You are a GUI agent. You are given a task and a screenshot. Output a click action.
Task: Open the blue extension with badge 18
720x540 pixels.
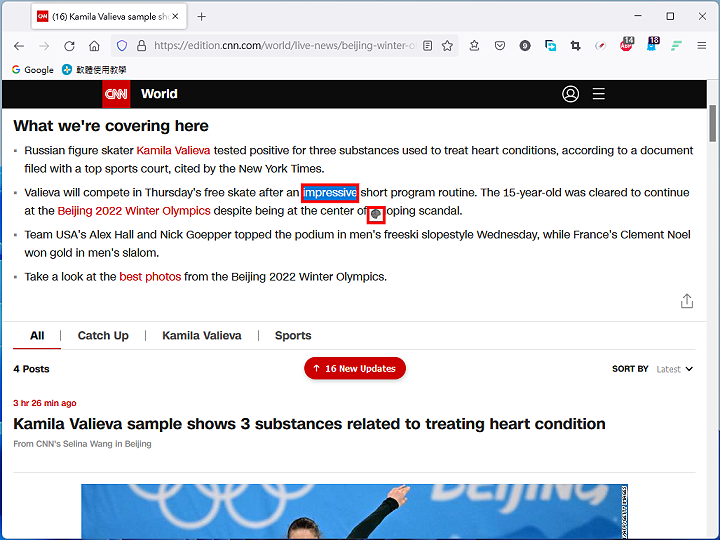pyautogui.click(x=652, y=44)
